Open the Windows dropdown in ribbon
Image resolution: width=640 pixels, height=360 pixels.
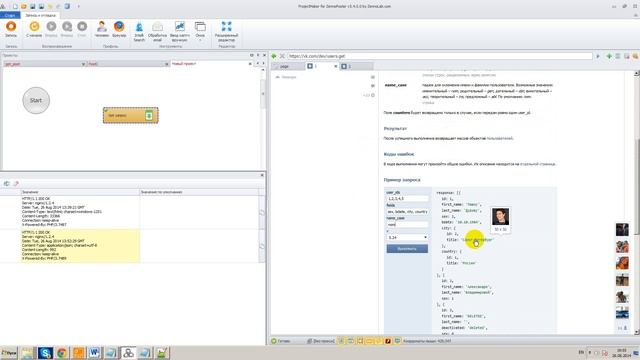point(200,32)
